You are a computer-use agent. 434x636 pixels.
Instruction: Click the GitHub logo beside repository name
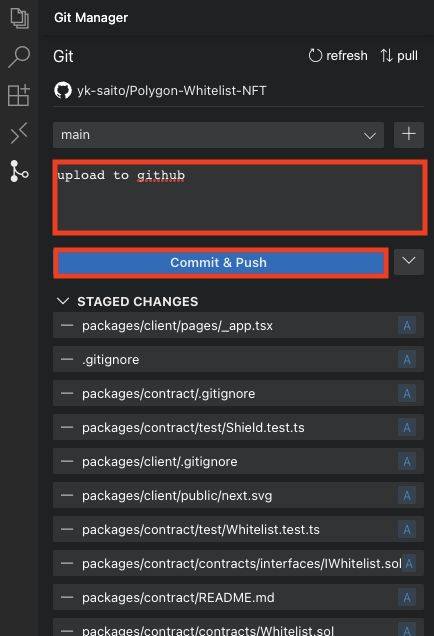pos(63,90)
